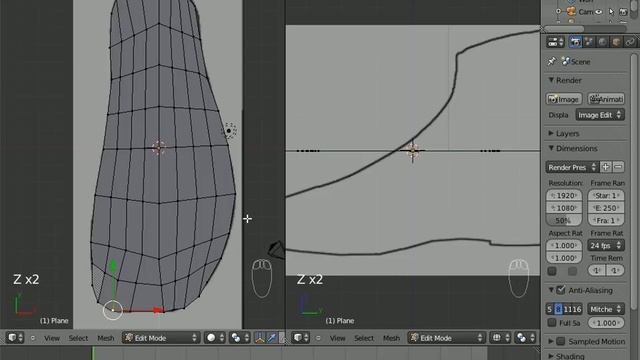Toggle Anti-Aliasing checkbox
The height and width of the screenshot is (360, 640).
pos(561,290)
